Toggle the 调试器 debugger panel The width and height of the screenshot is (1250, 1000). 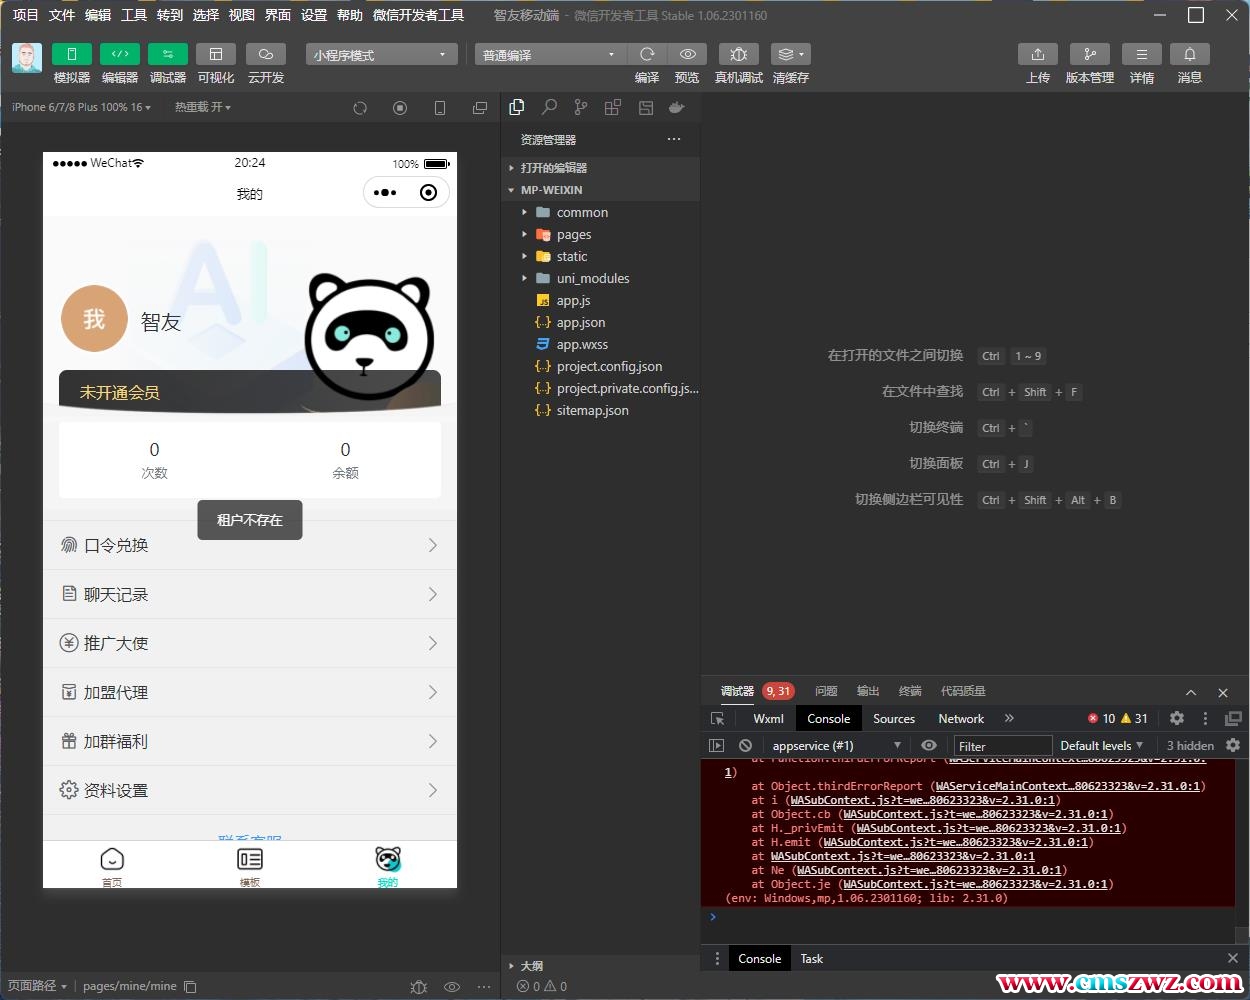167,54
